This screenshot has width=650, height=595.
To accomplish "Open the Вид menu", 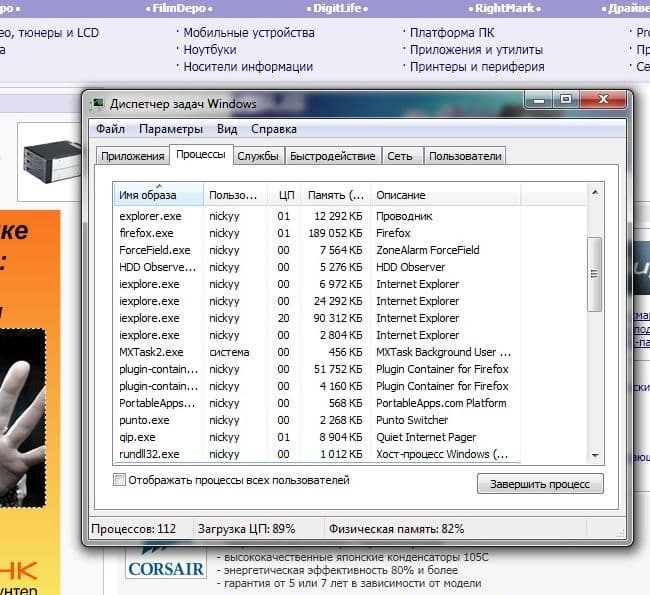I will (227, 129).
